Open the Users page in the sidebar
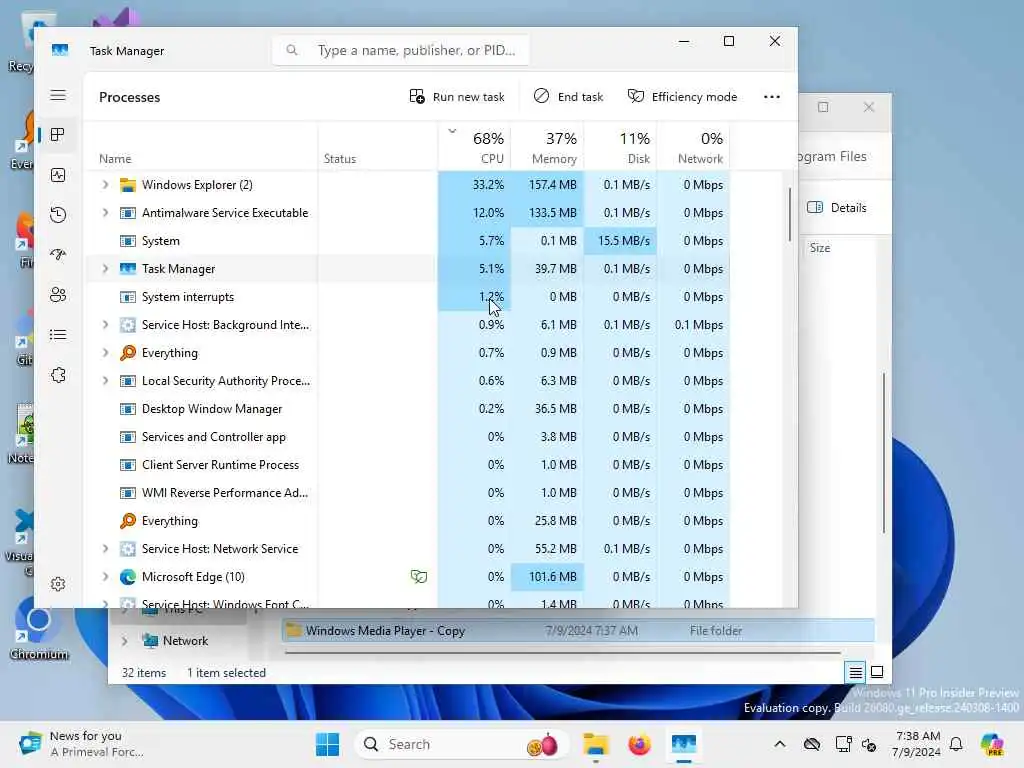1024x768 pixels. 58,295
